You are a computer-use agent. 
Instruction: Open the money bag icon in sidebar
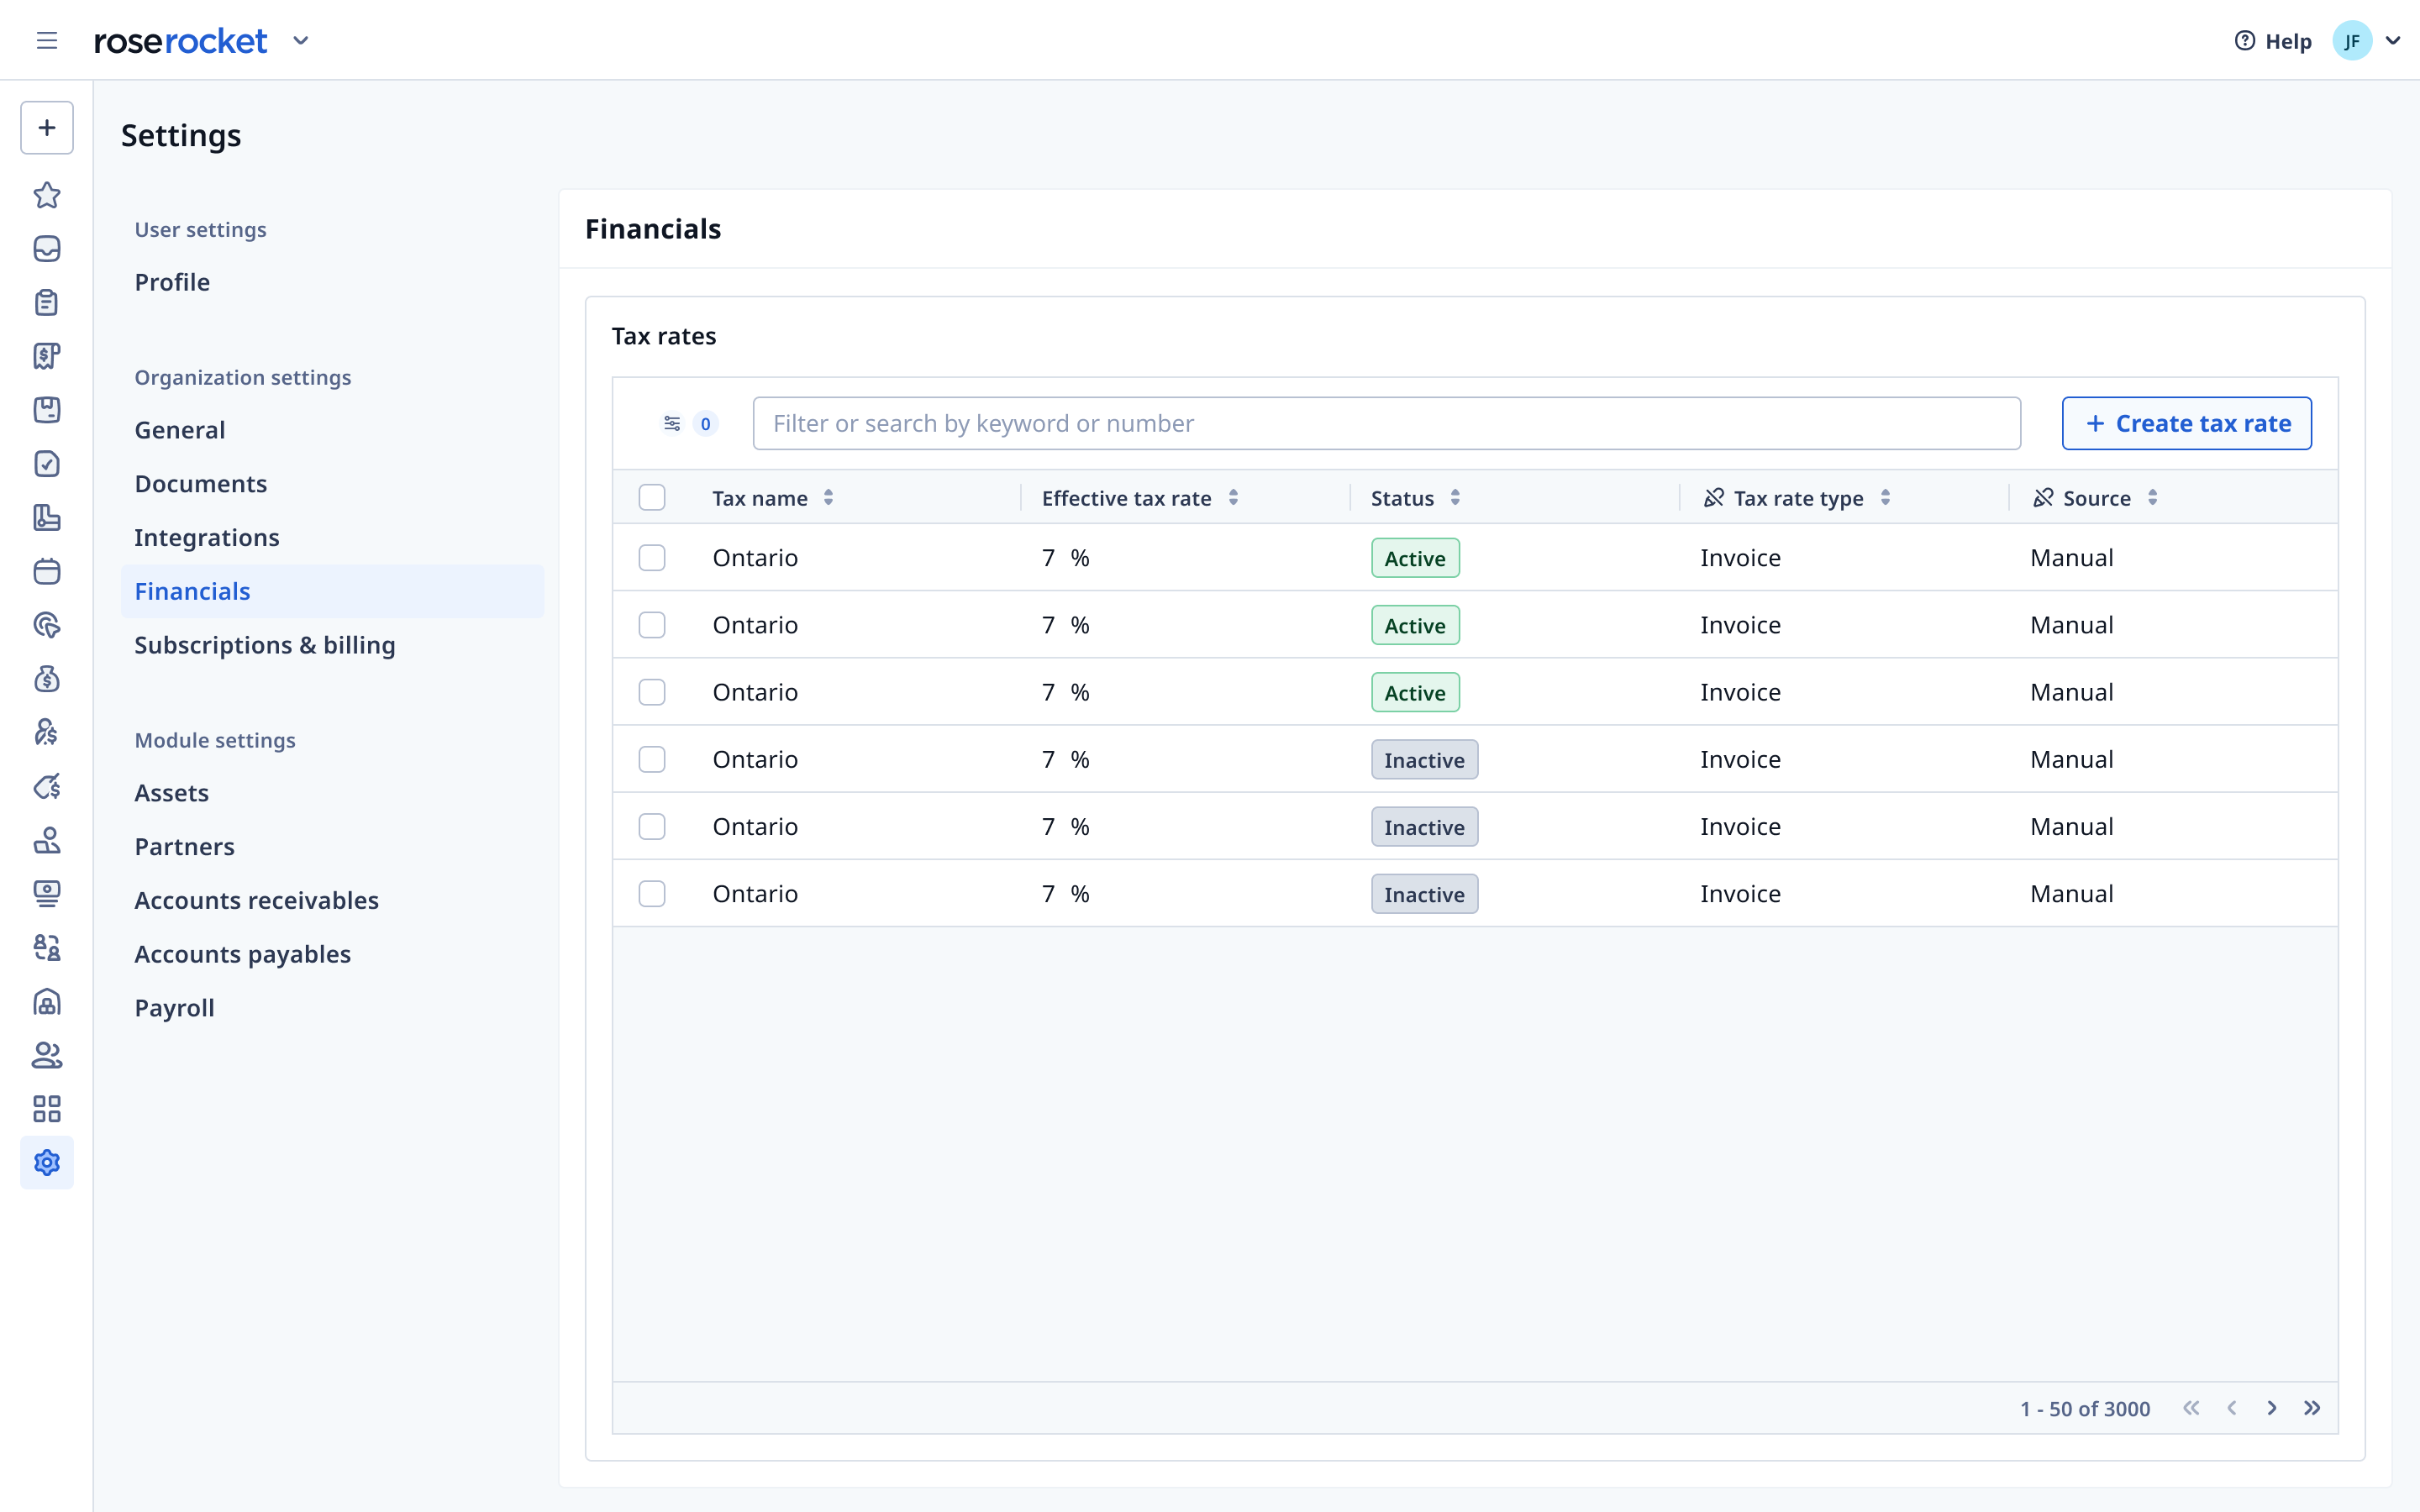pyautogui.click(x=47, y=679)
